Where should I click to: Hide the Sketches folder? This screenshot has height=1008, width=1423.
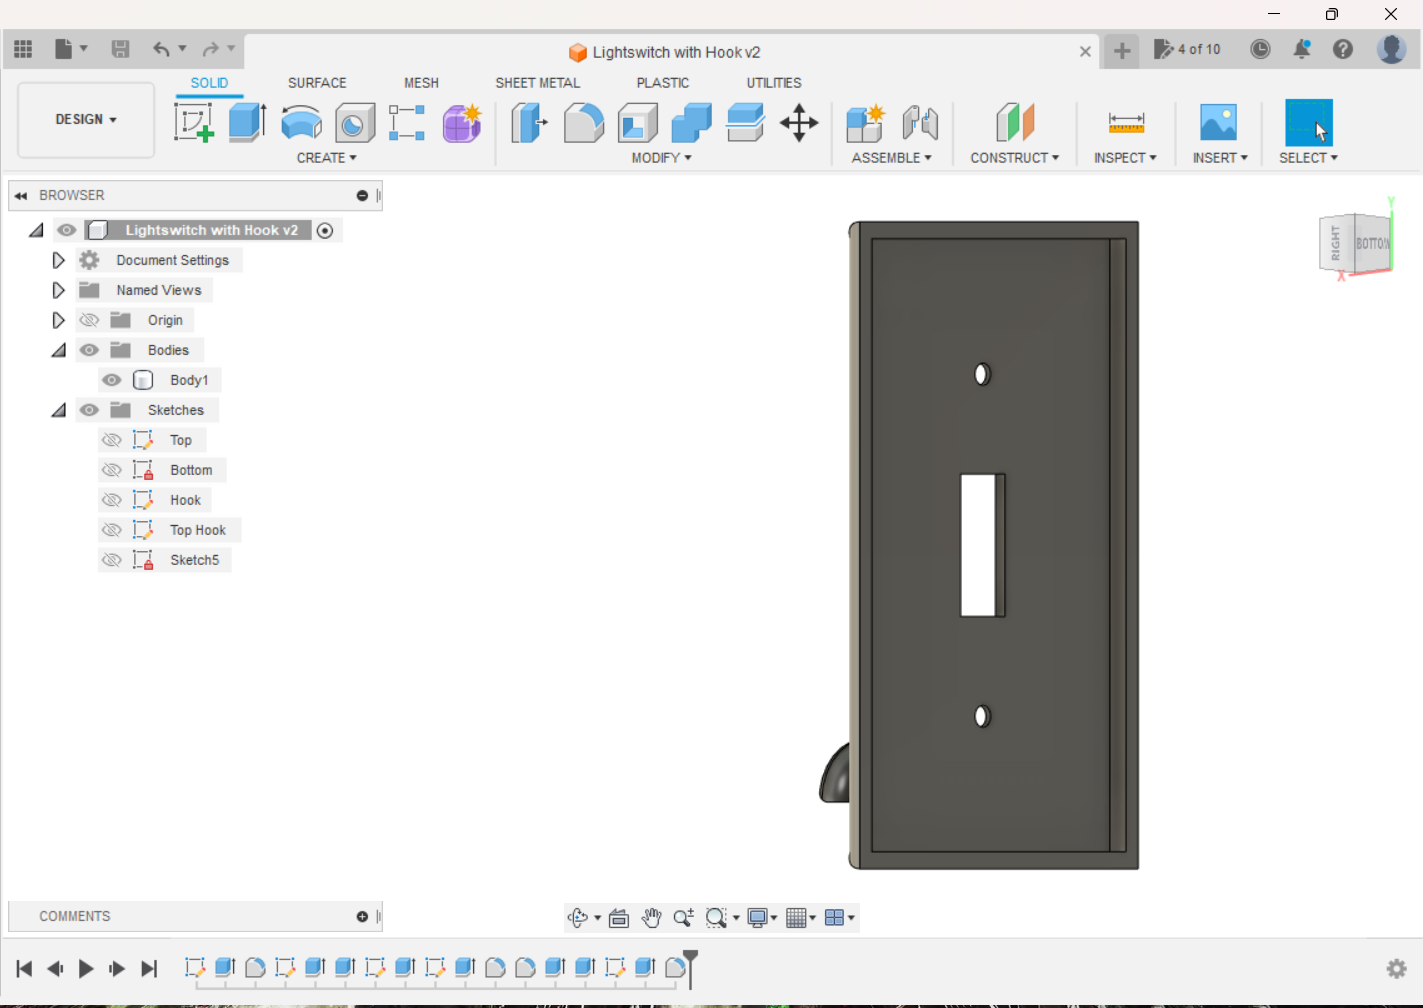(x=89, y=410)
